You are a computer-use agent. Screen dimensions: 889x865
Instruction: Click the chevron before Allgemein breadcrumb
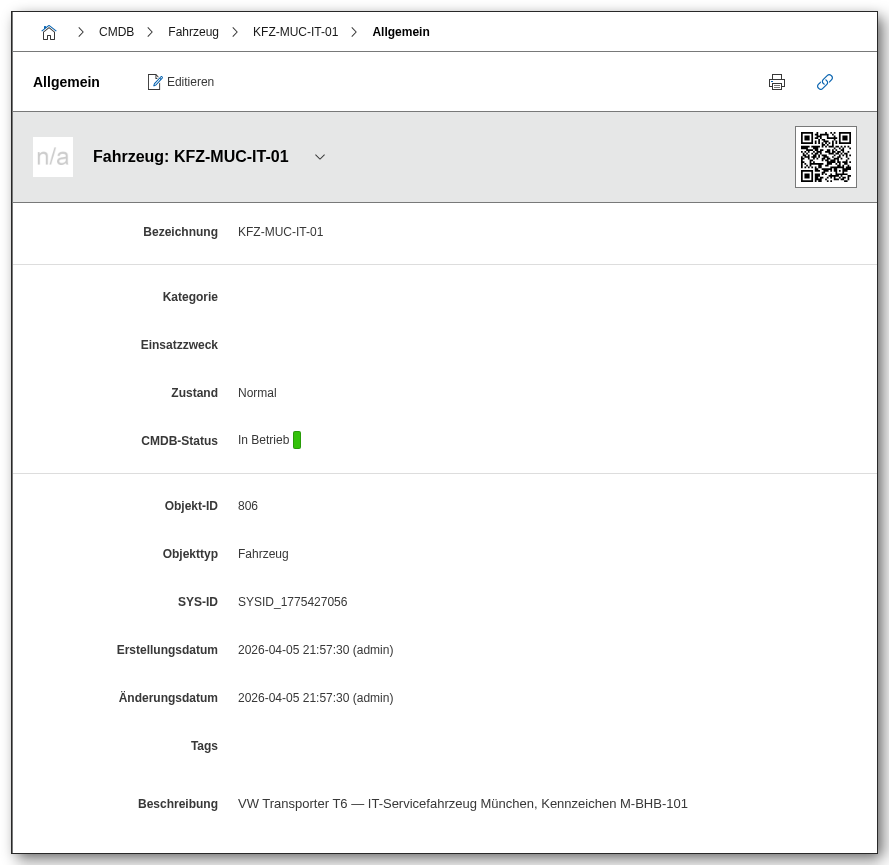(x=354, y=32)
